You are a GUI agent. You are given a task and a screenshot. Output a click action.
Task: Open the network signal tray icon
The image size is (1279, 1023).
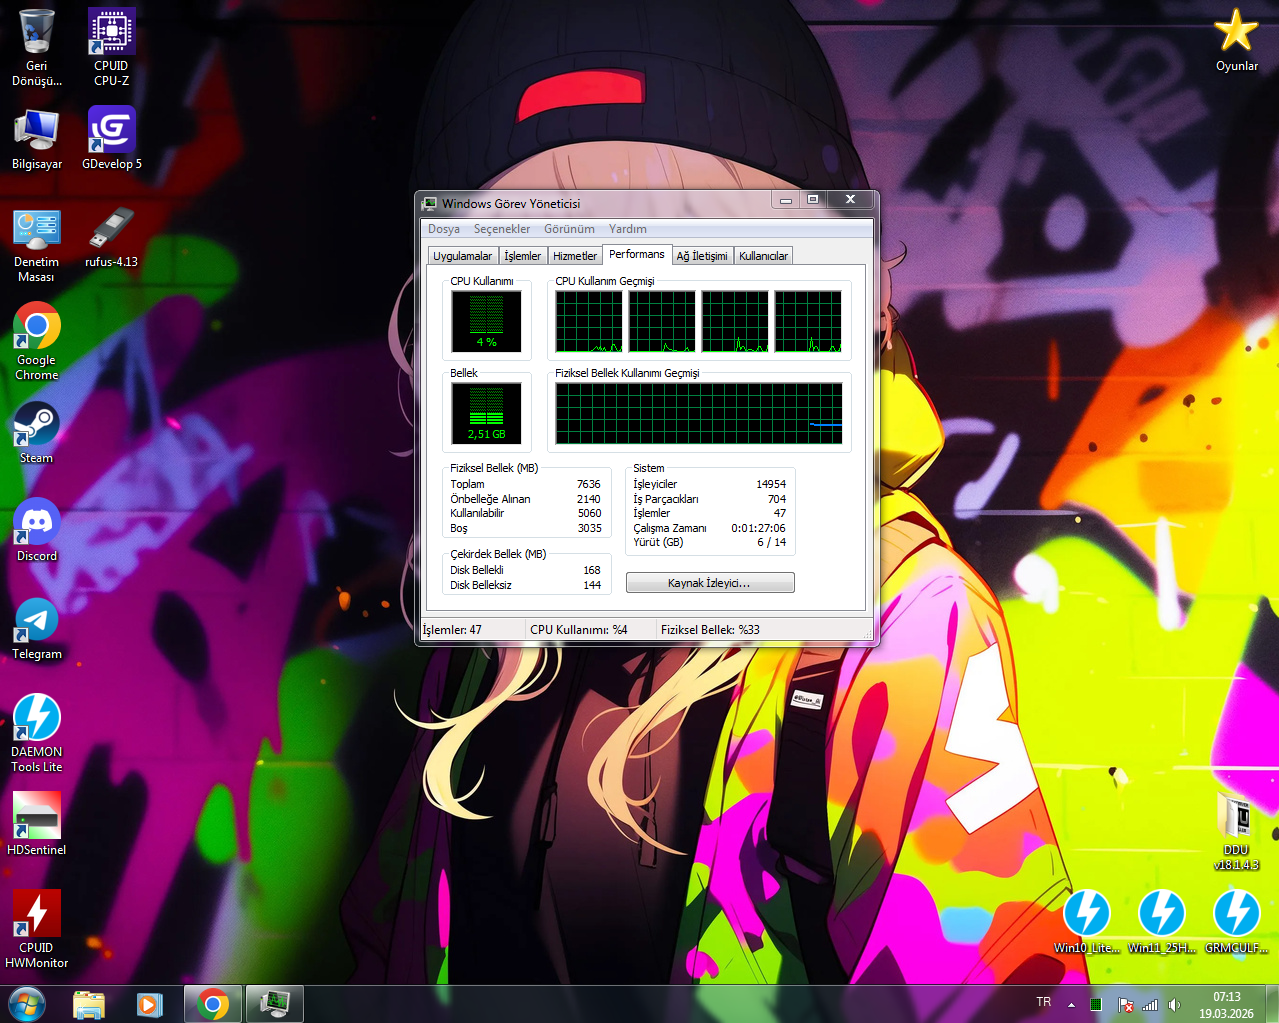click(x=1150, y=1004)
